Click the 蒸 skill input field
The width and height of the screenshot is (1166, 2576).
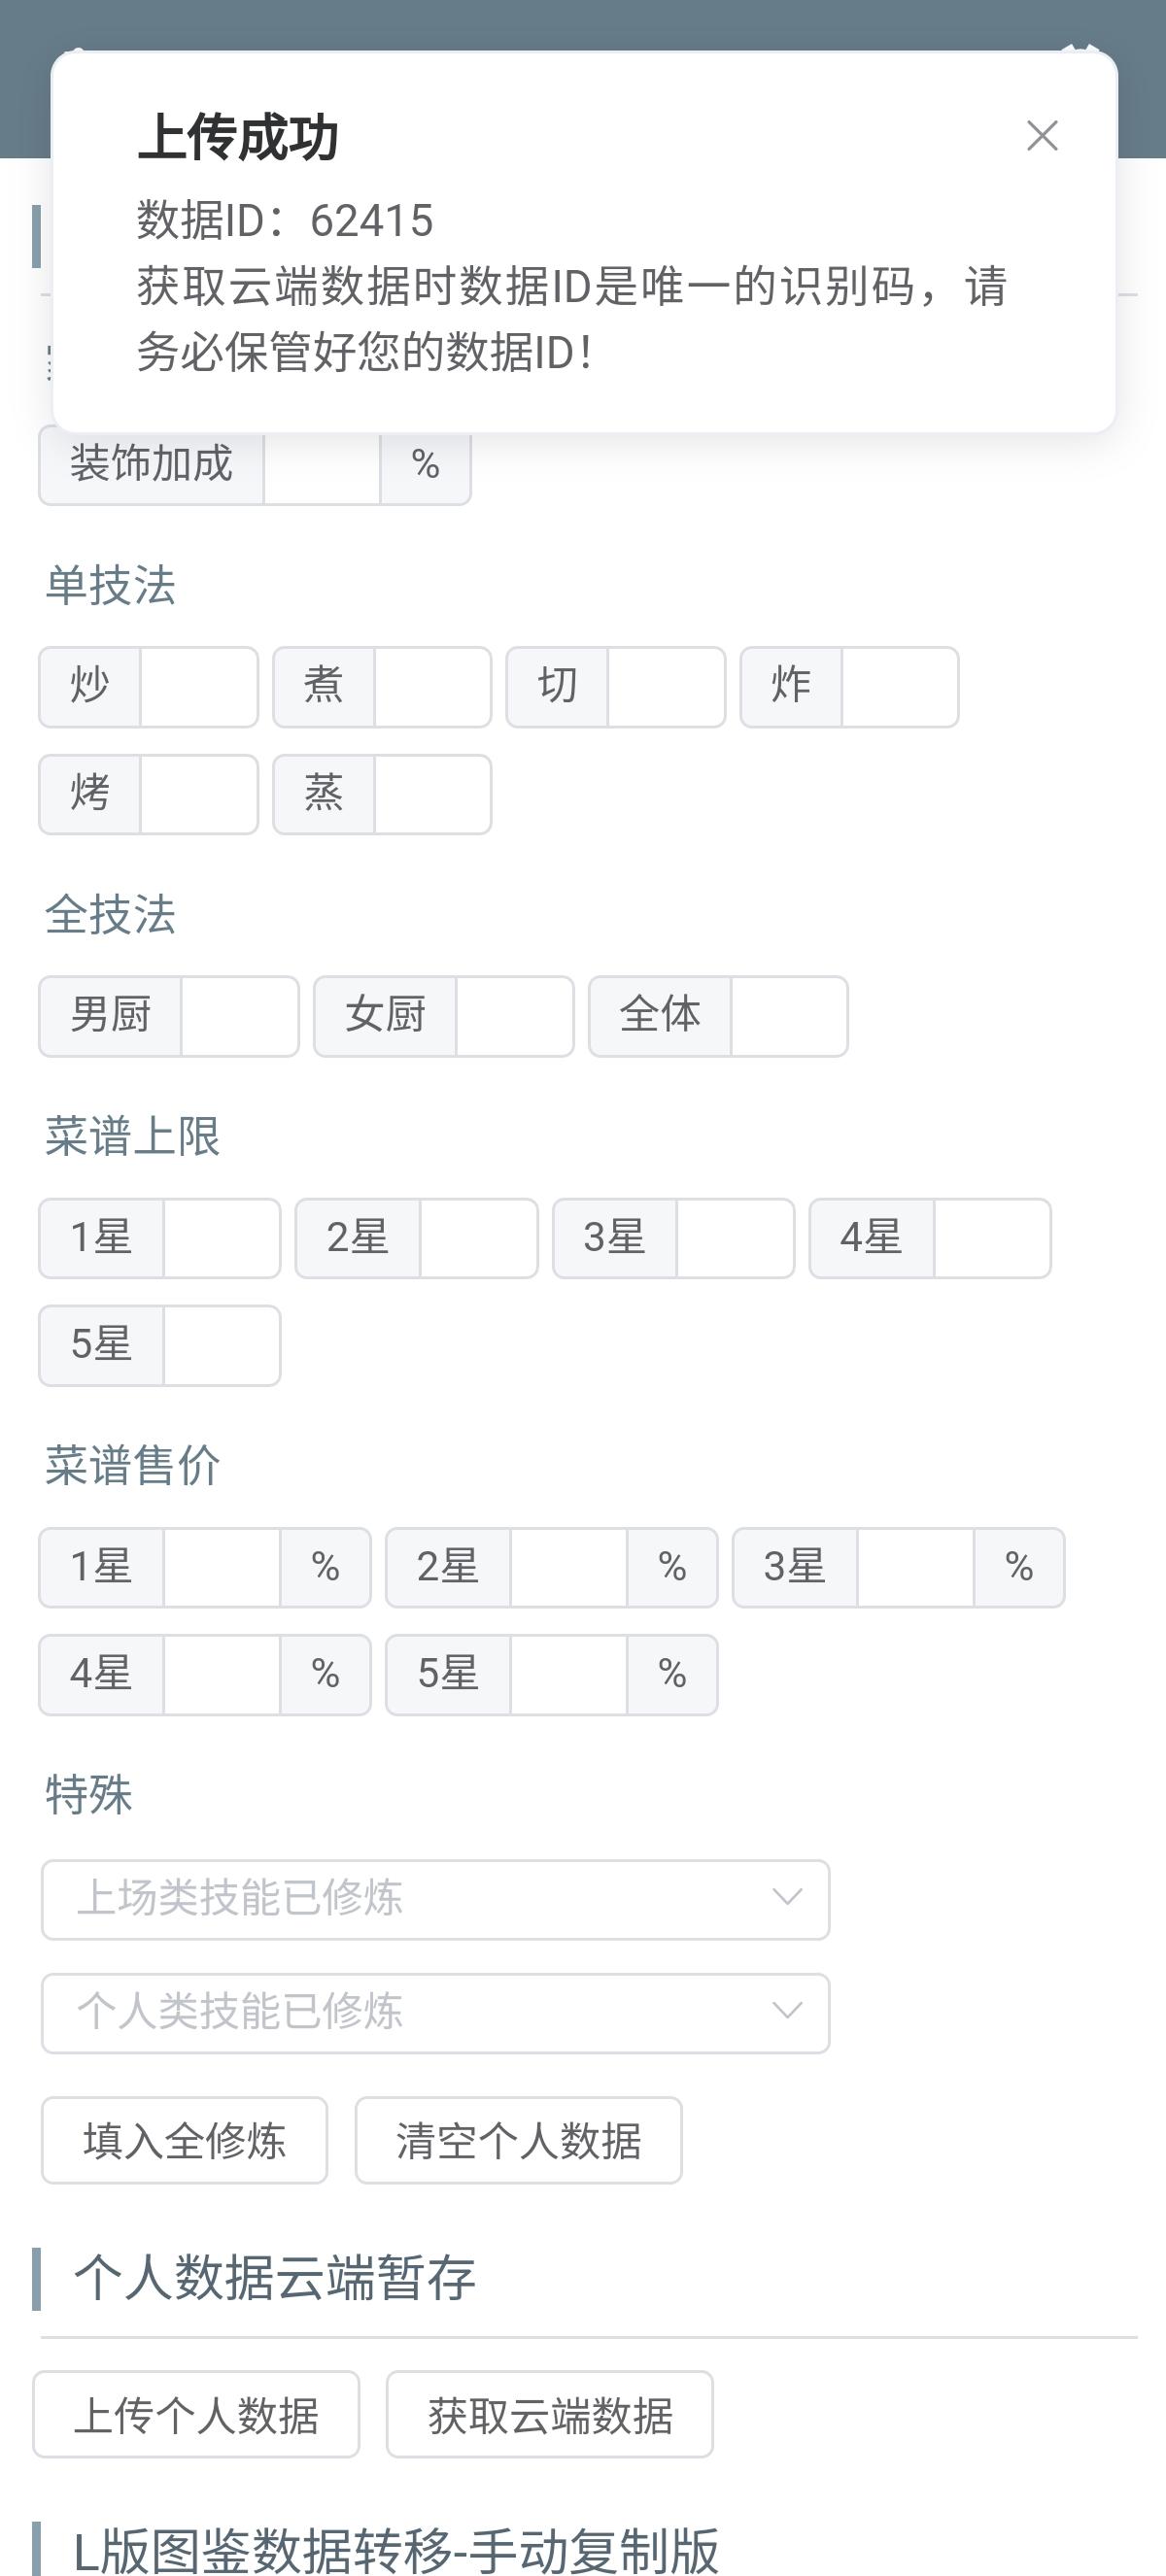(432, 795)
